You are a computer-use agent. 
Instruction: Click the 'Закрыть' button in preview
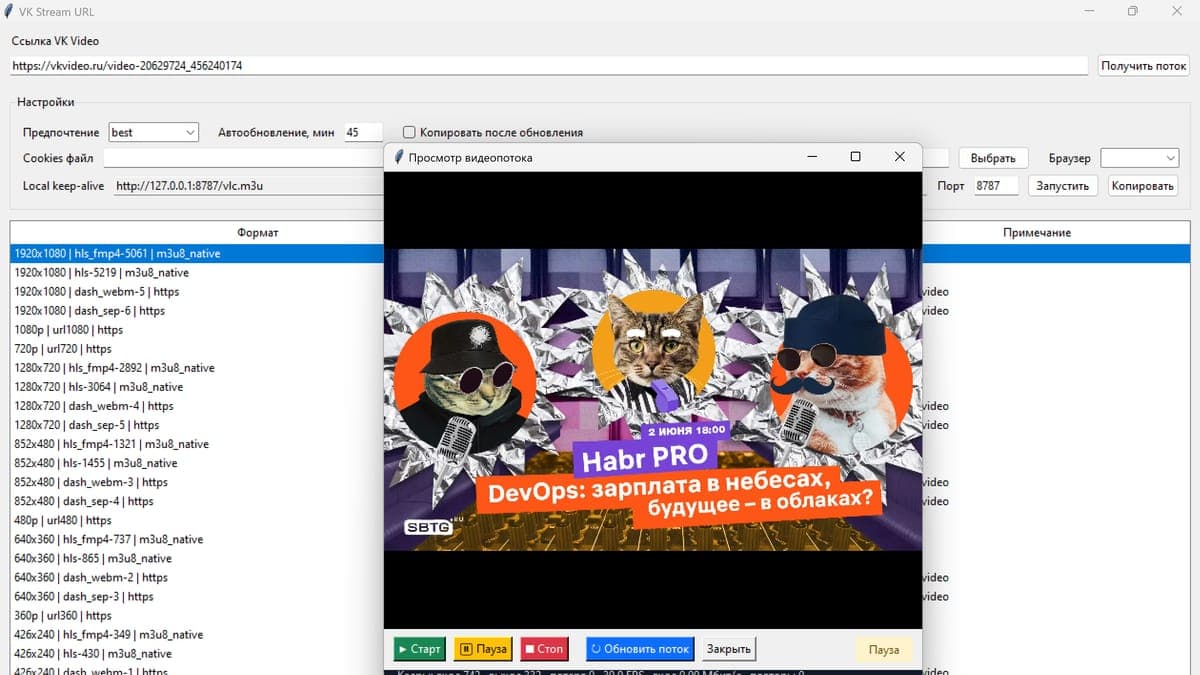click(x=728, y=649)
